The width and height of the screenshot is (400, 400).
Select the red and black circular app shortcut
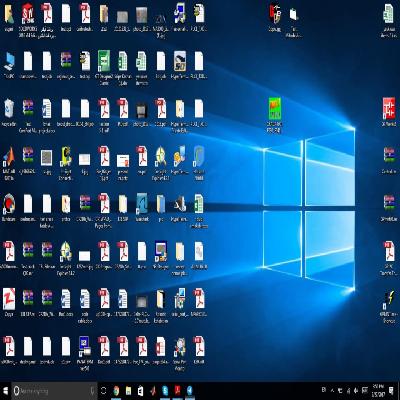(x=9, y=204)
